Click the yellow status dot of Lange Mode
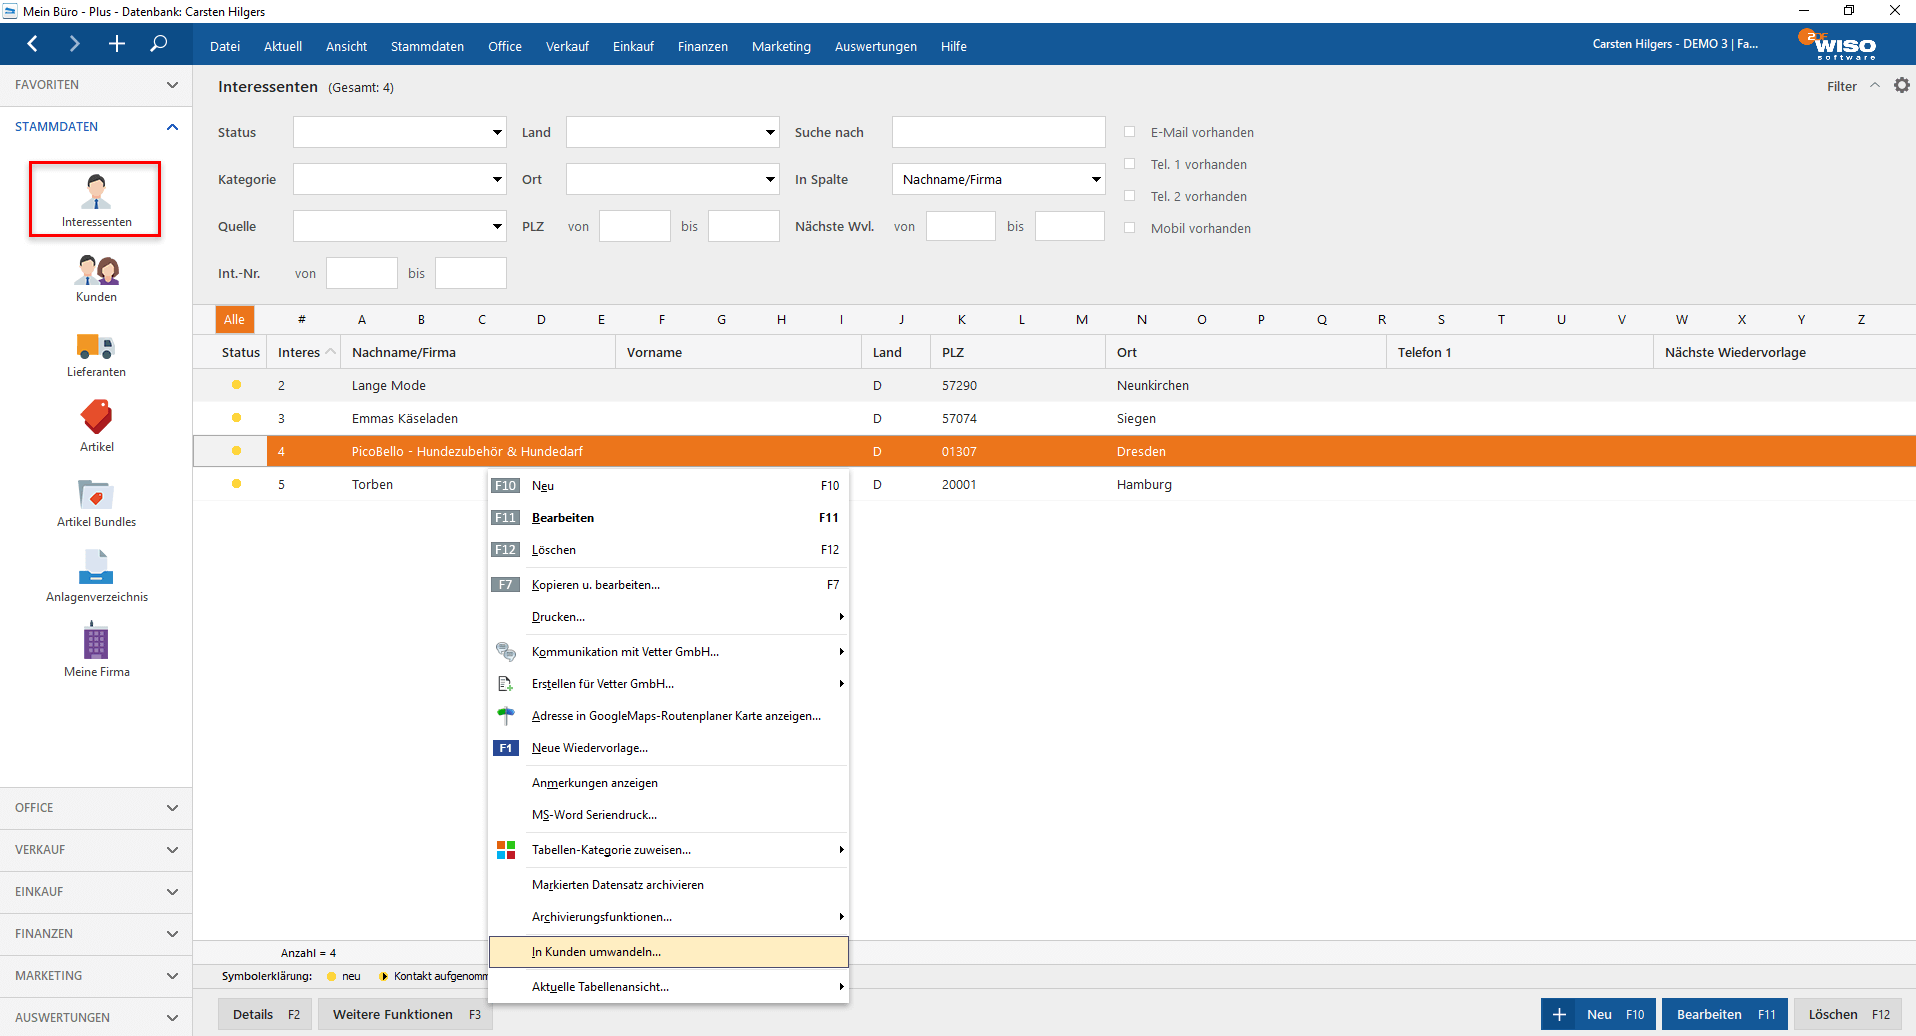The width and height of the screenshot is (1916, 1036). pos(236,385)
